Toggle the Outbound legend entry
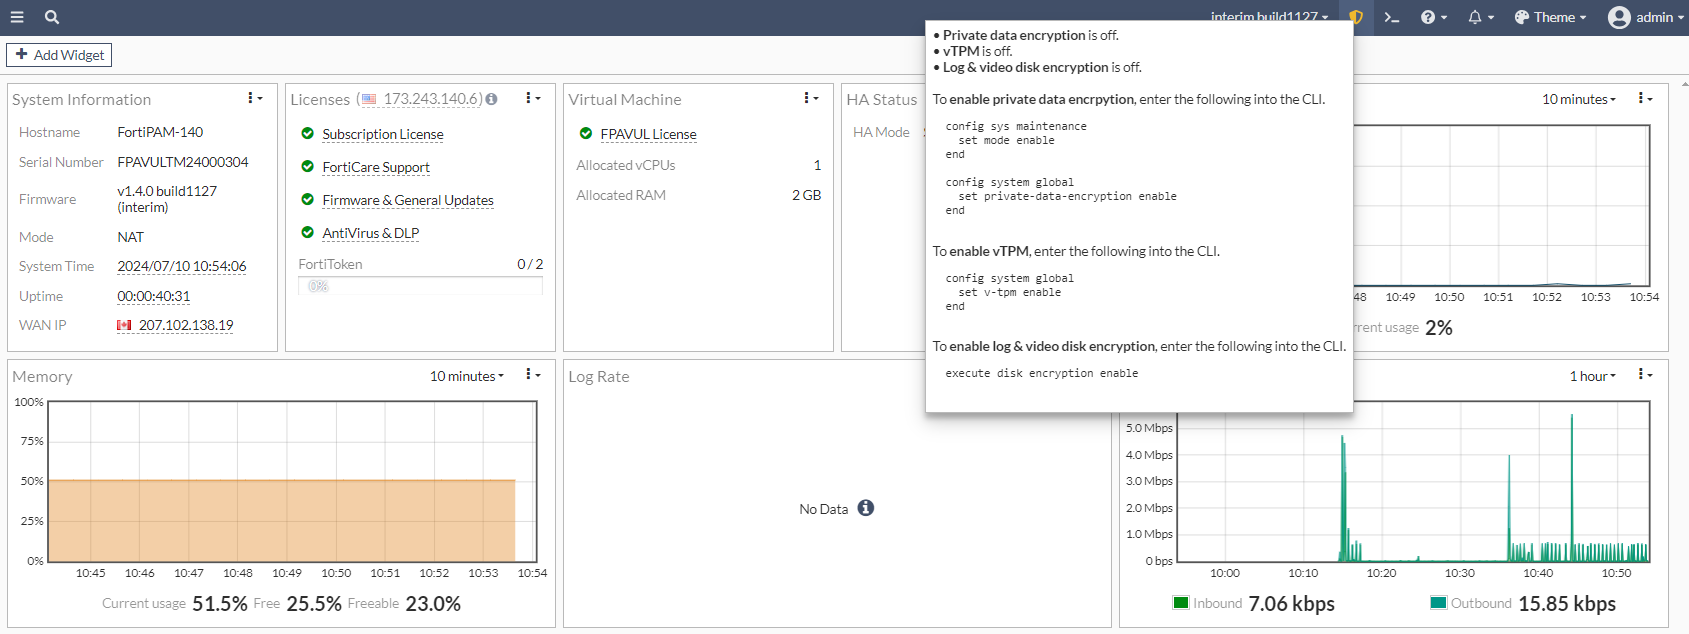The height and width of the screenshot is (634, 1689). pos(1471,603)
